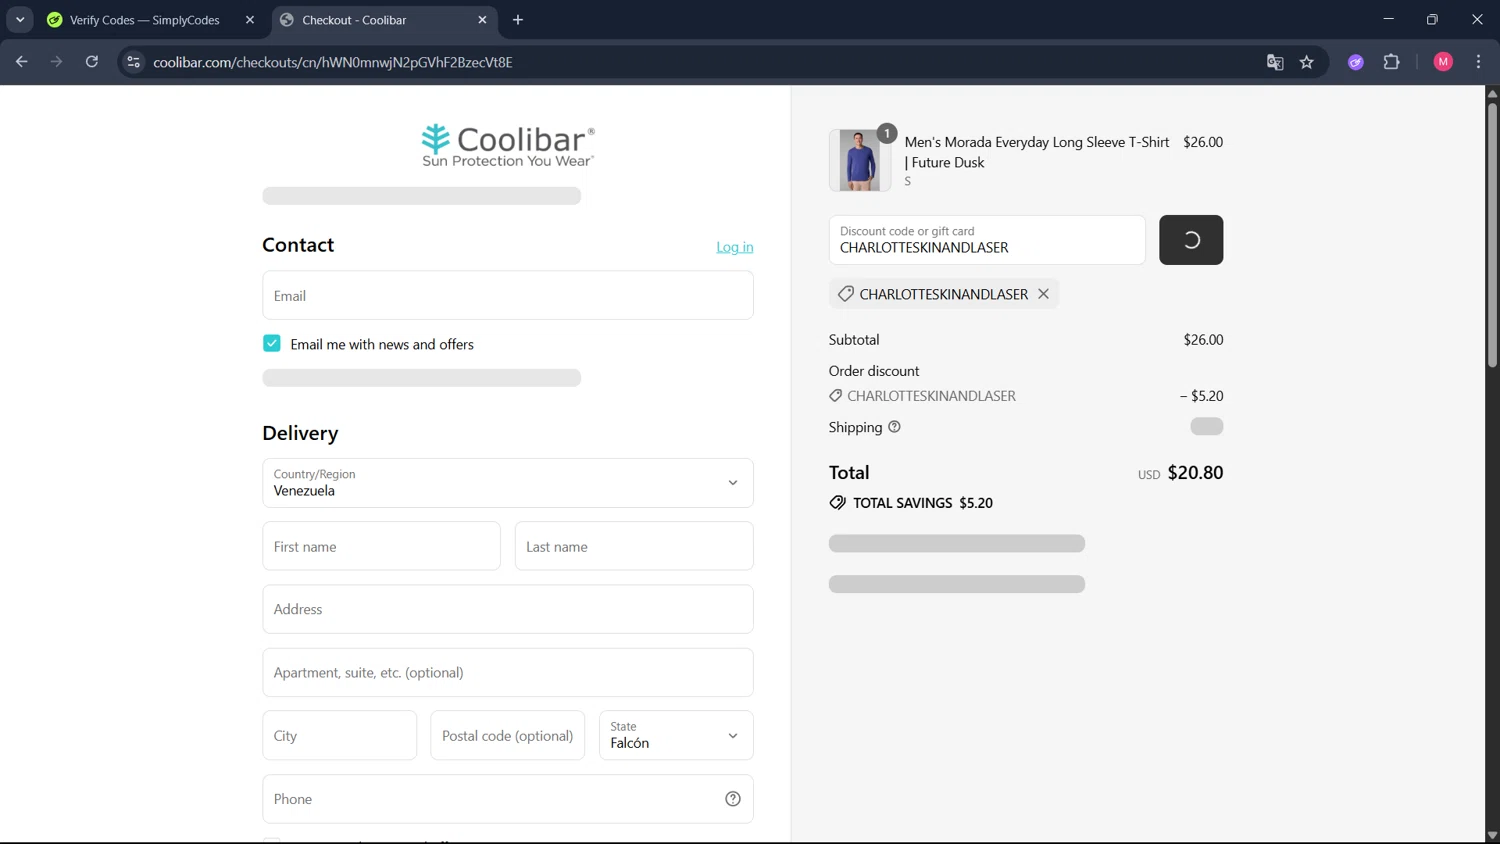Click the coolibar.com URL address bar
1500x844 pixels.
333,62
